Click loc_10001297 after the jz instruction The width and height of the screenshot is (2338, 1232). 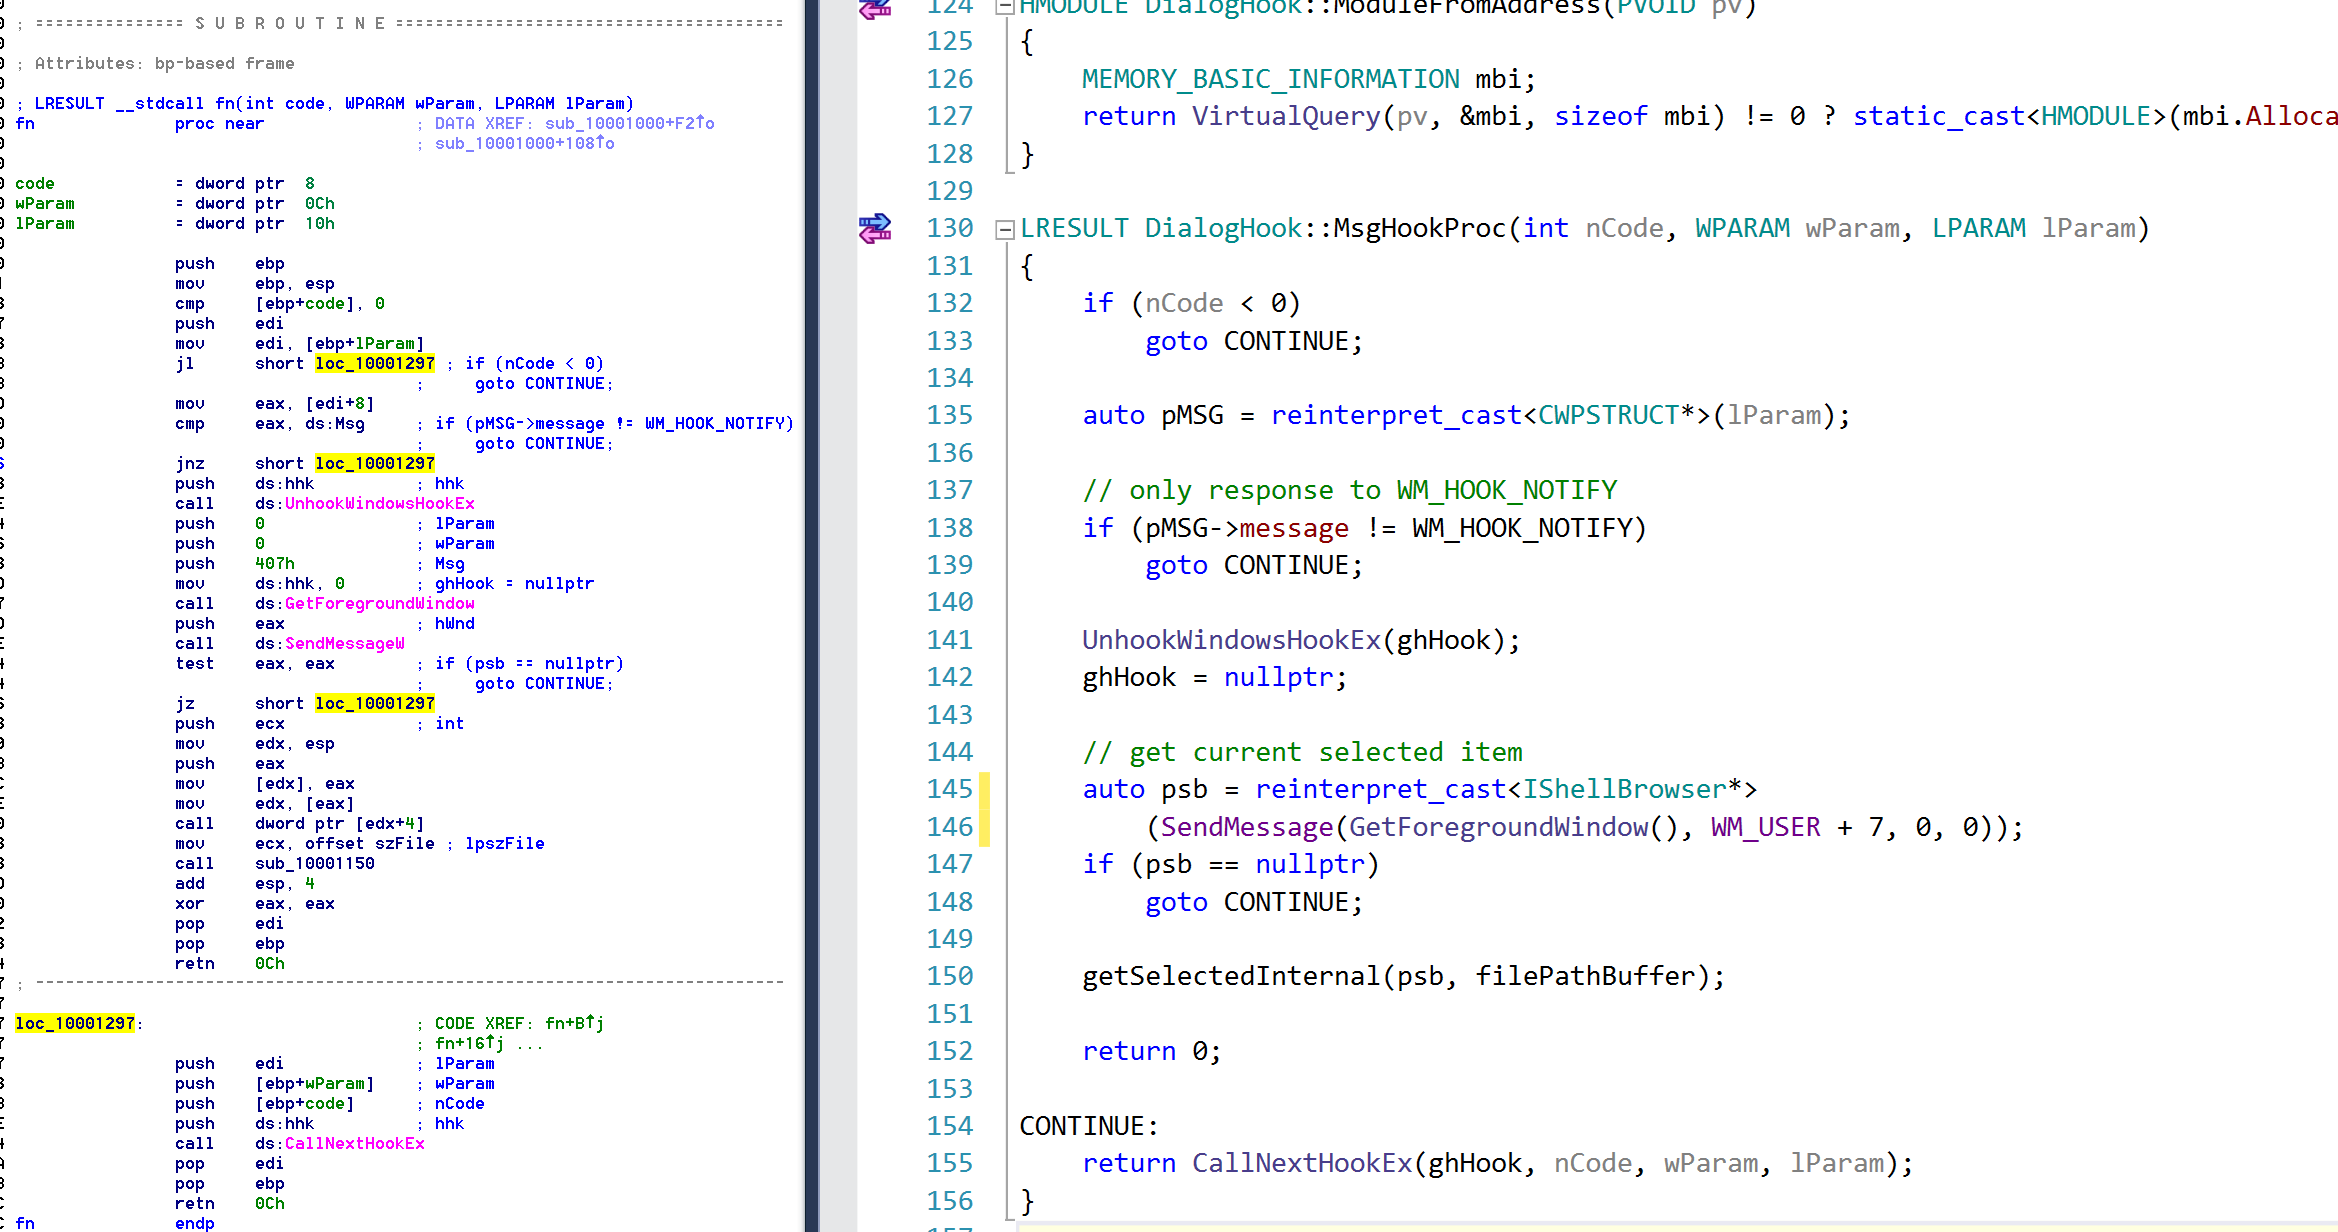pos(375,703)
